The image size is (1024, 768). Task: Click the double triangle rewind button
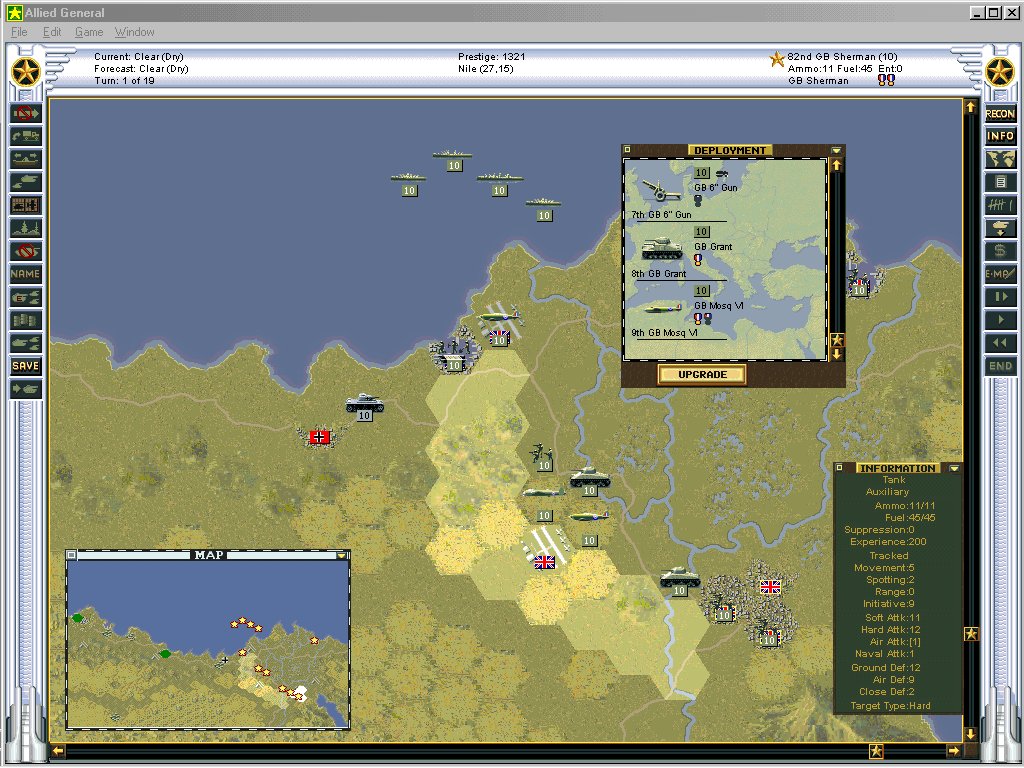click(x=1000, y=343)
